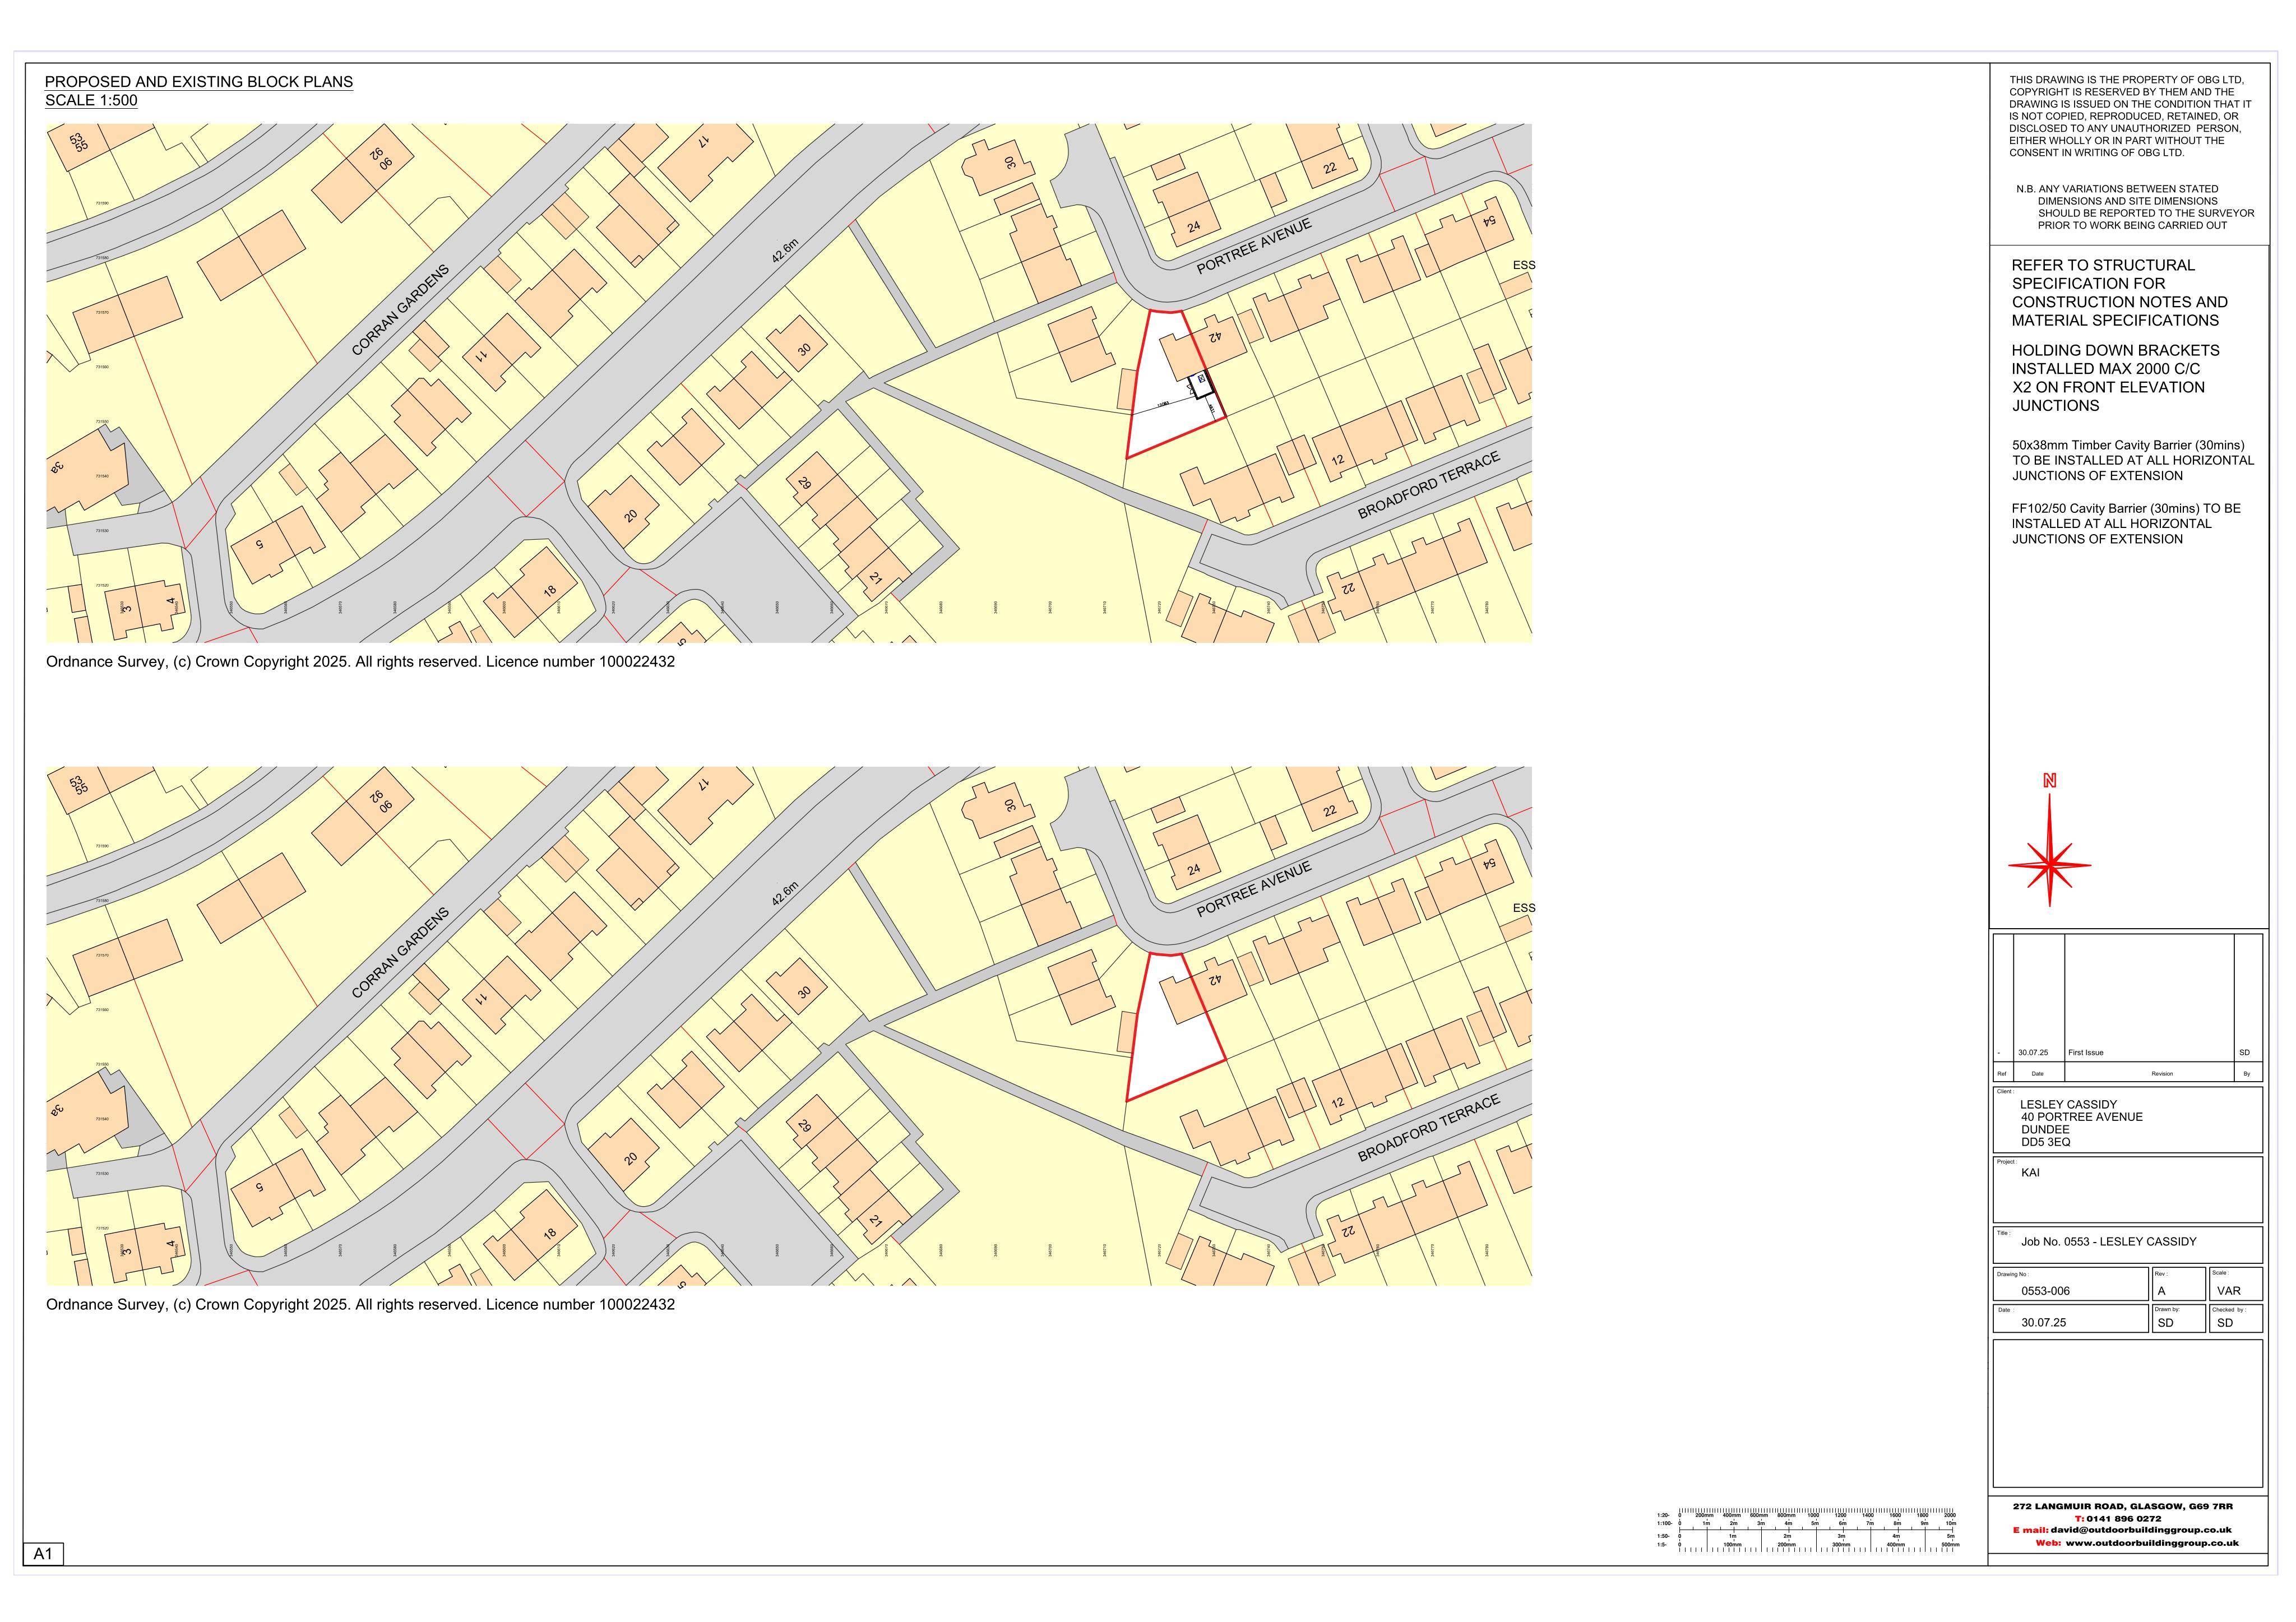Select drawing number 0553-006
This screenshot has width=2296, height=1622.
[x=2045, y=1291]
